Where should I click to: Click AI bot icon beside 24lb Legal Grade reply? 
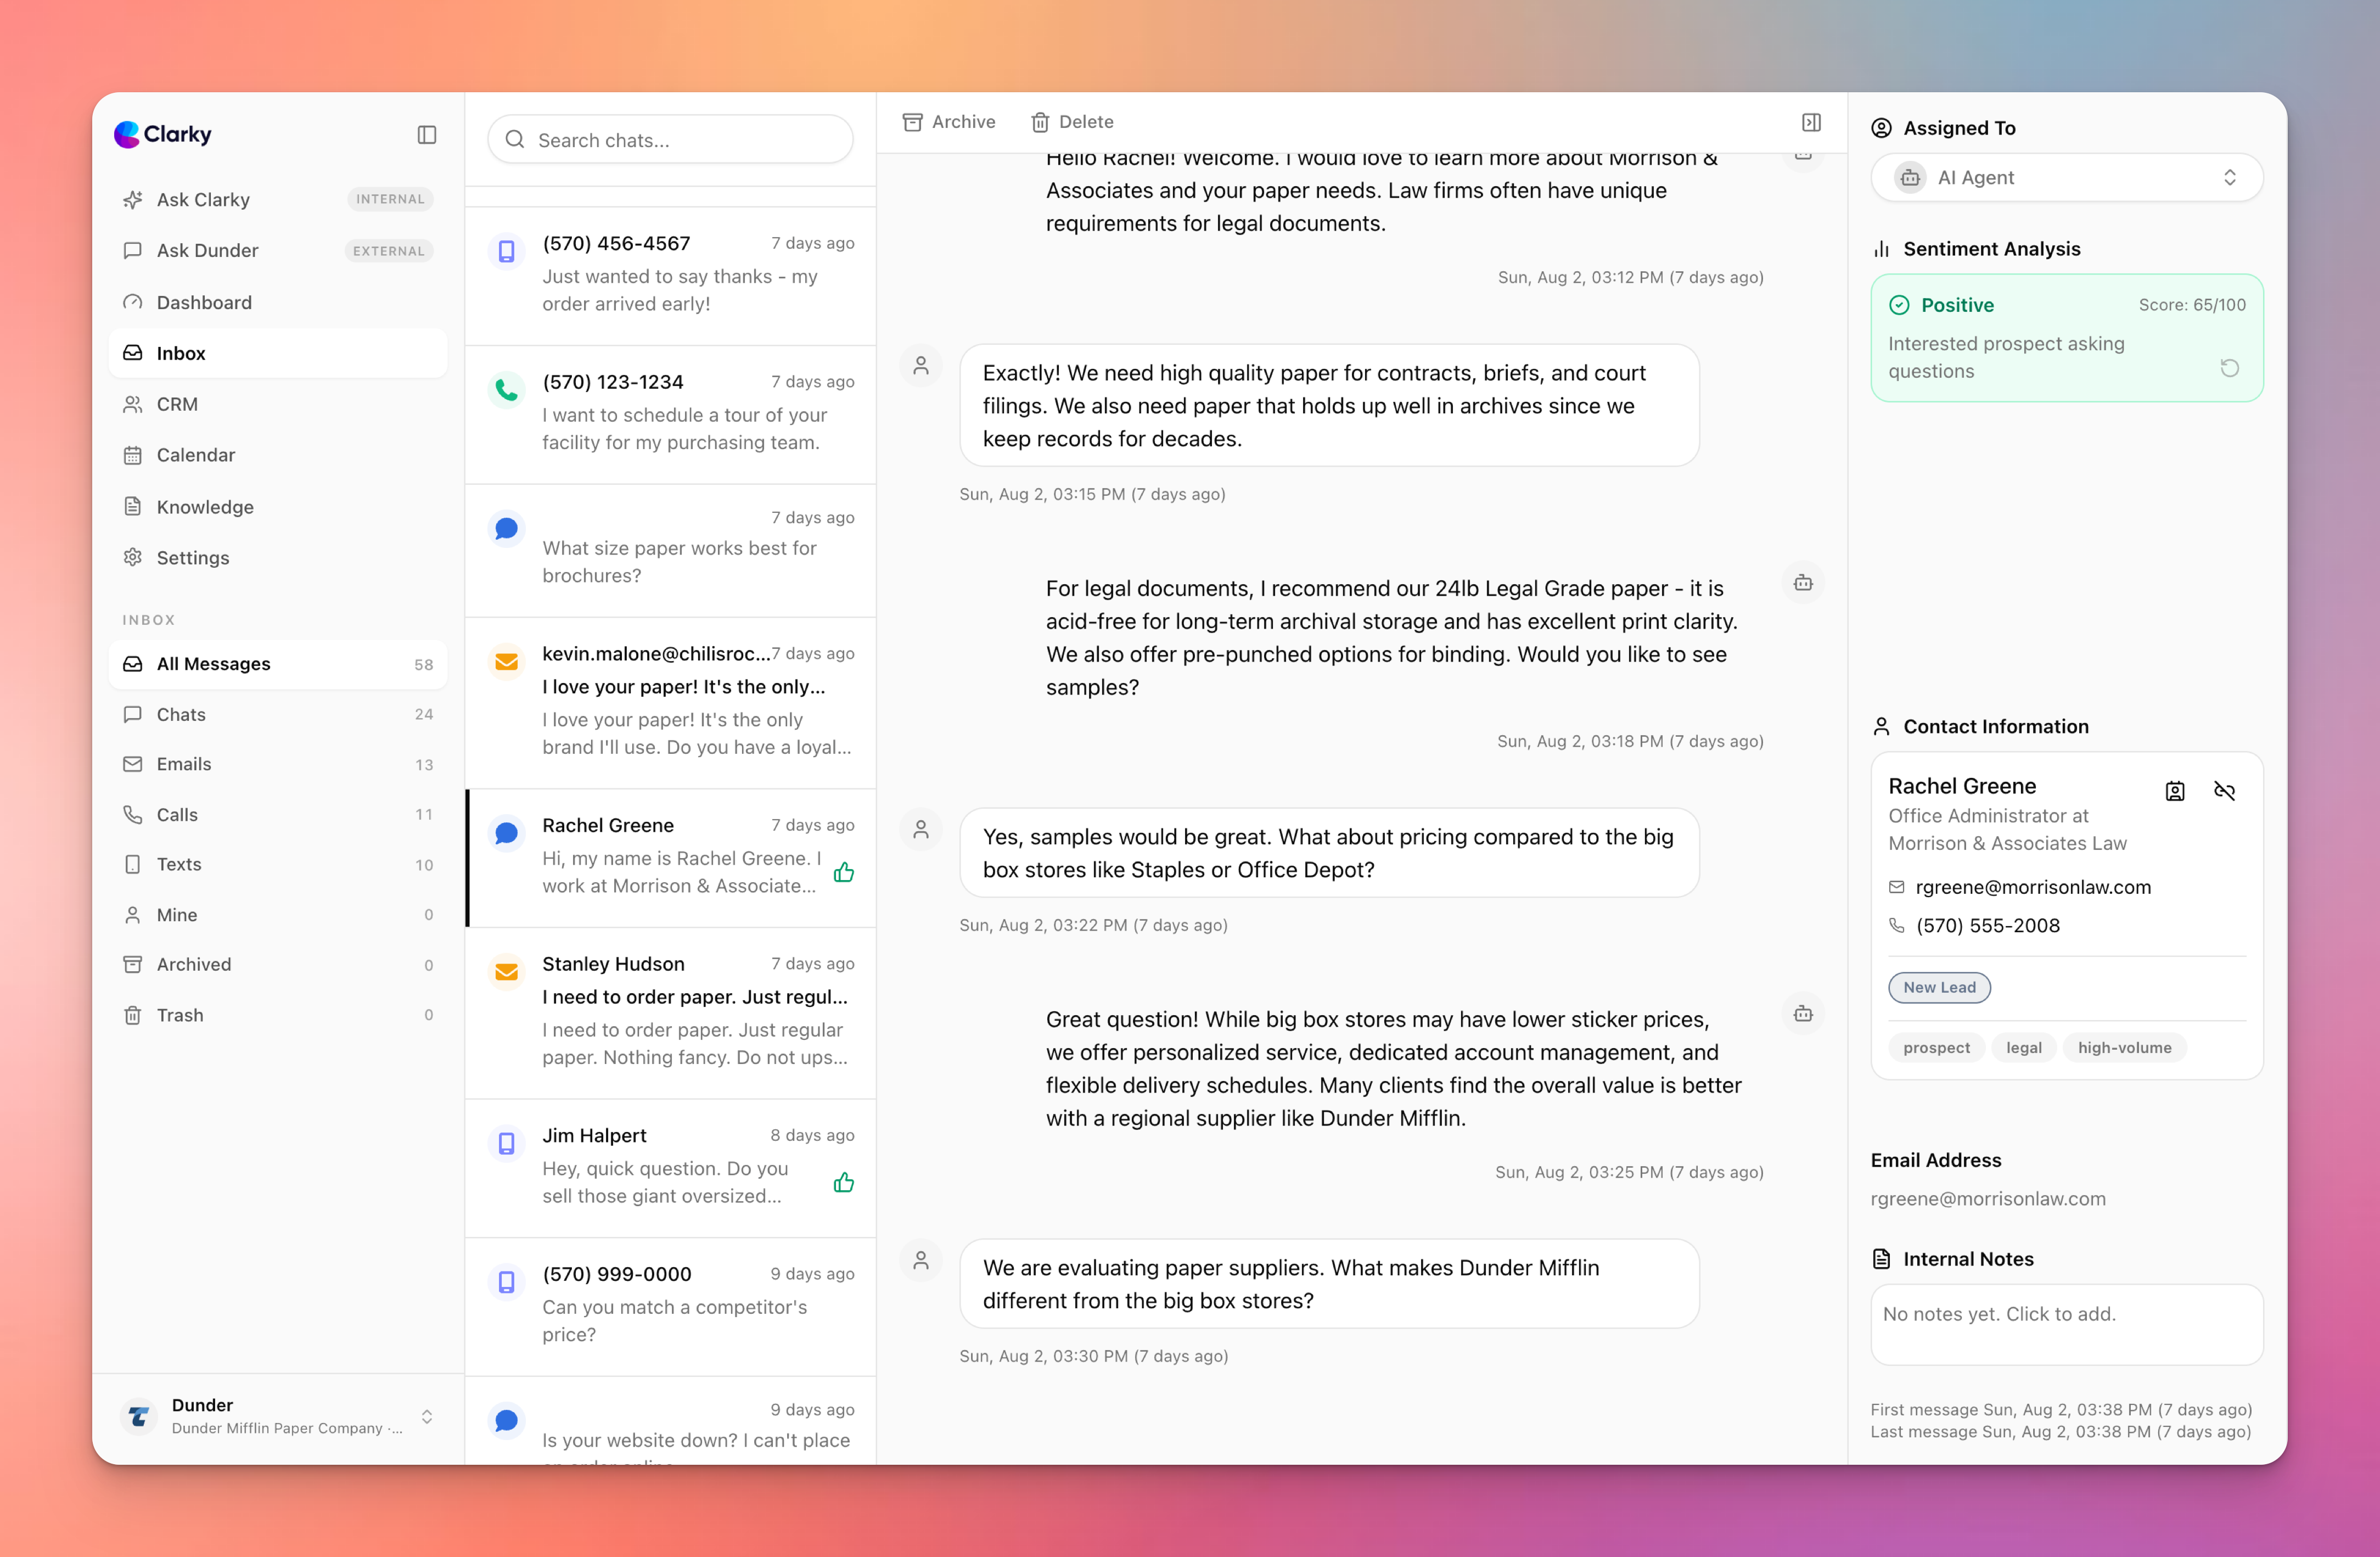[1803, 582]
